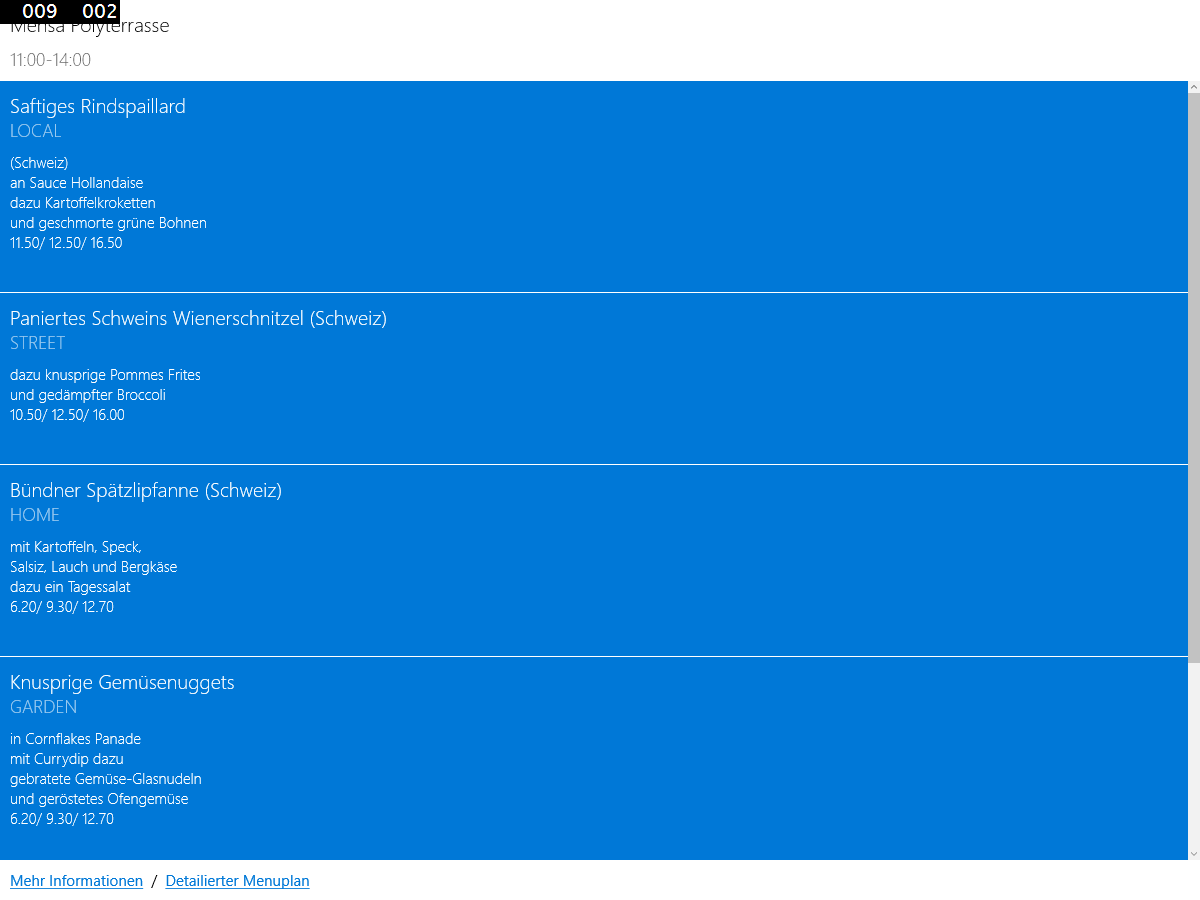Screen dimensions: 1200x900
Task: Click the LOCAL category label
Action: pyautogui.click(x=36, y=131)
